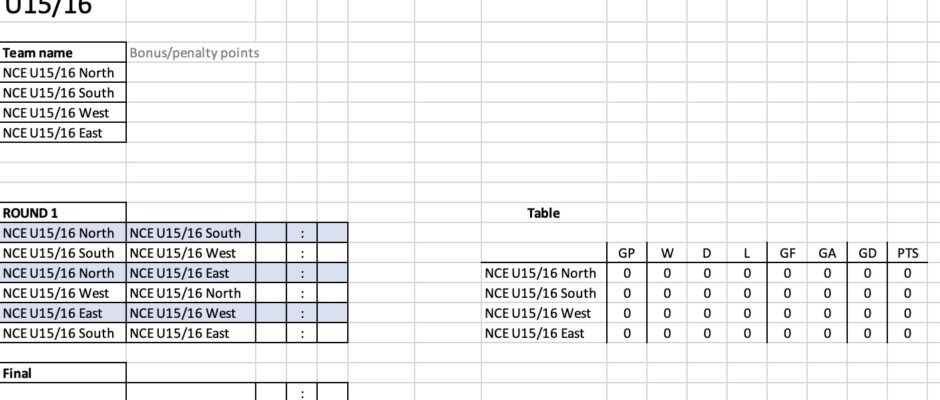Click the Bonus/penalty points header cell
This screenshot has width=940, height=400.
coord(194,53)
